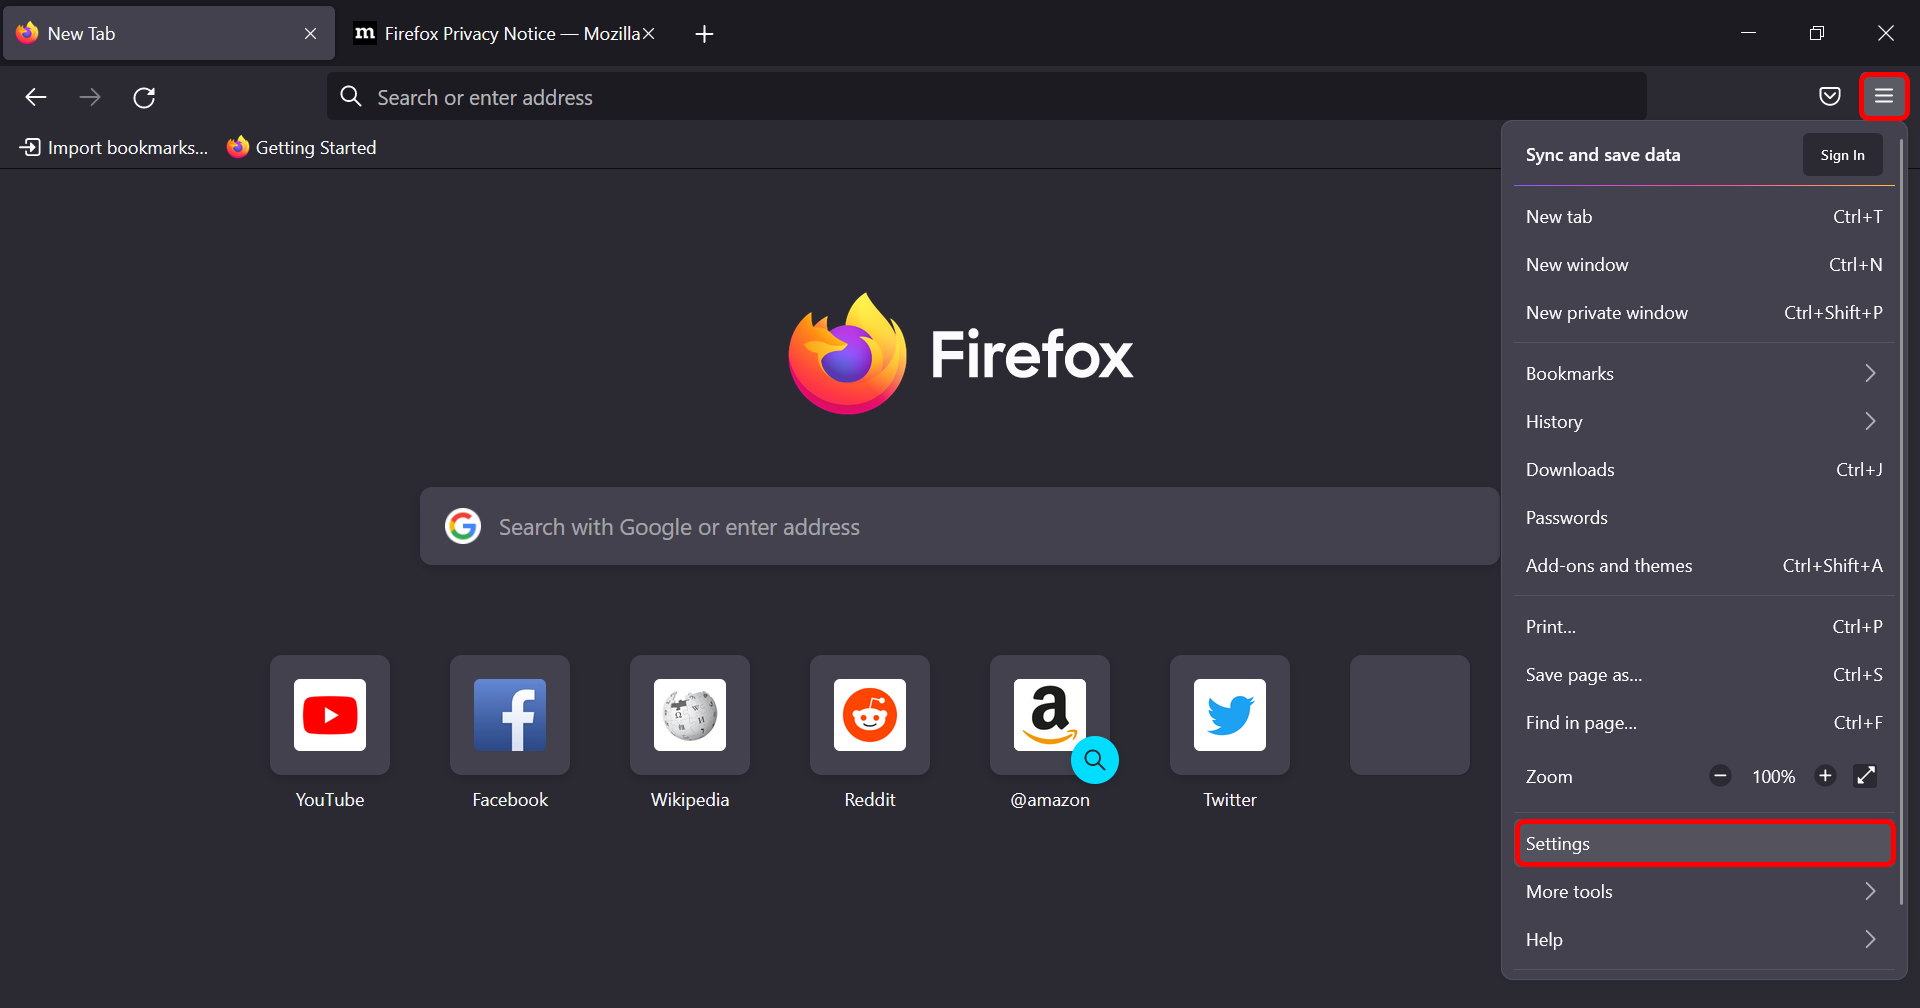
Task: Close the New Tab tab
Action: click(311, 34)
